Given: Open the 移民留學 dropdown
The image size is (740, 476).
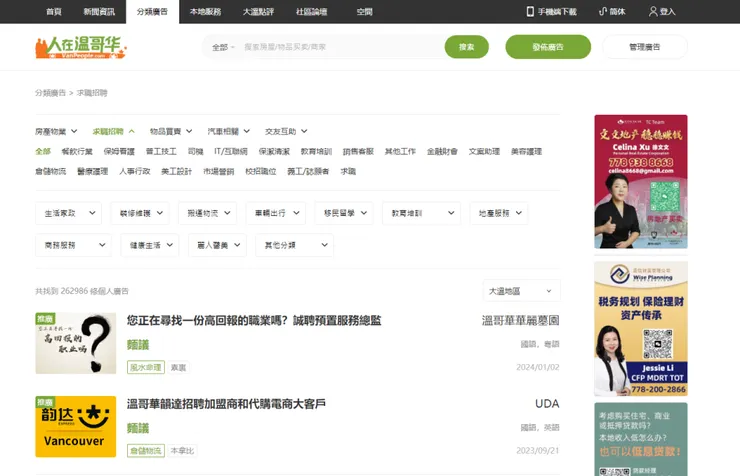Looking at the screenshot, I should click(x=344, y=213).
